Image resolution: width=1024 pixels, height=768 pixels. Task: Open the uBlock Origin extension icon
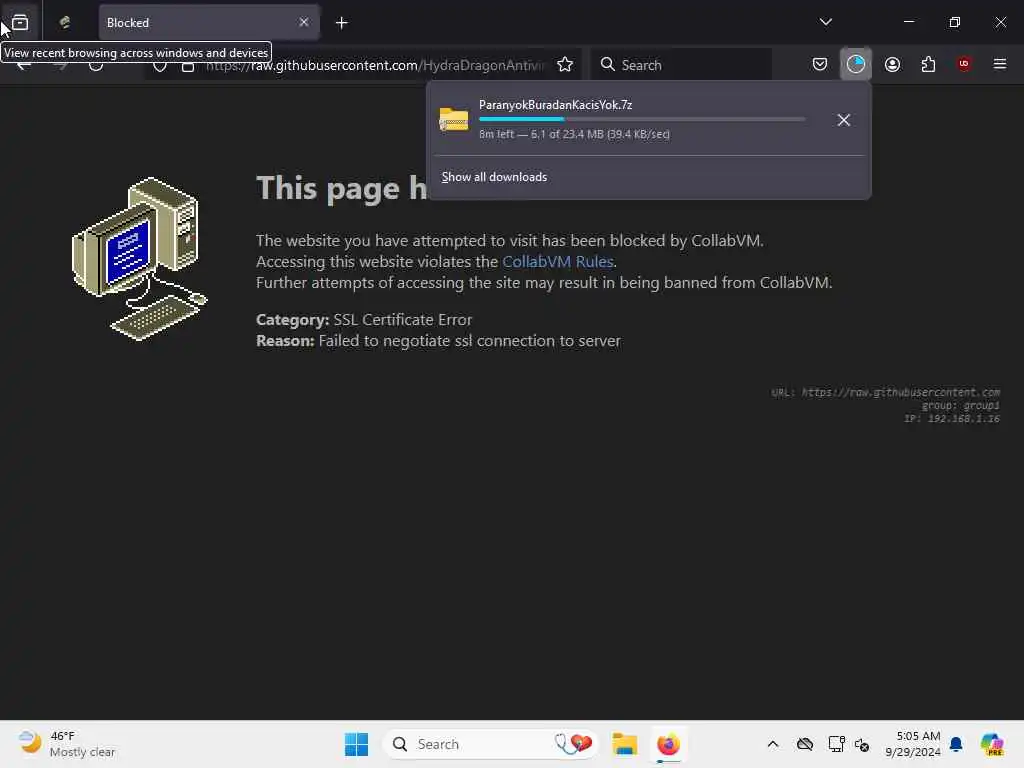point(964,64)
